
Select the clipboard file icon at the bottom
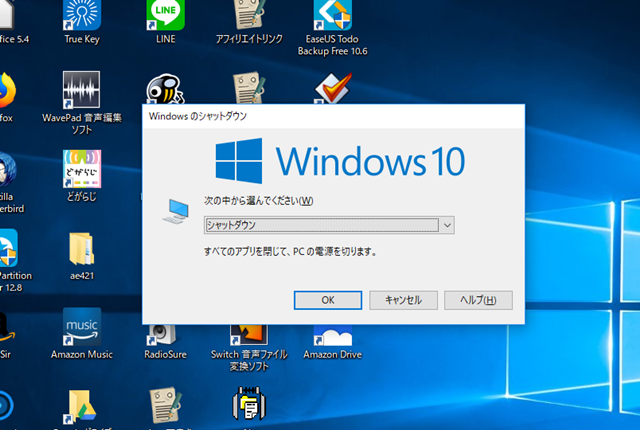click(249, 405)
